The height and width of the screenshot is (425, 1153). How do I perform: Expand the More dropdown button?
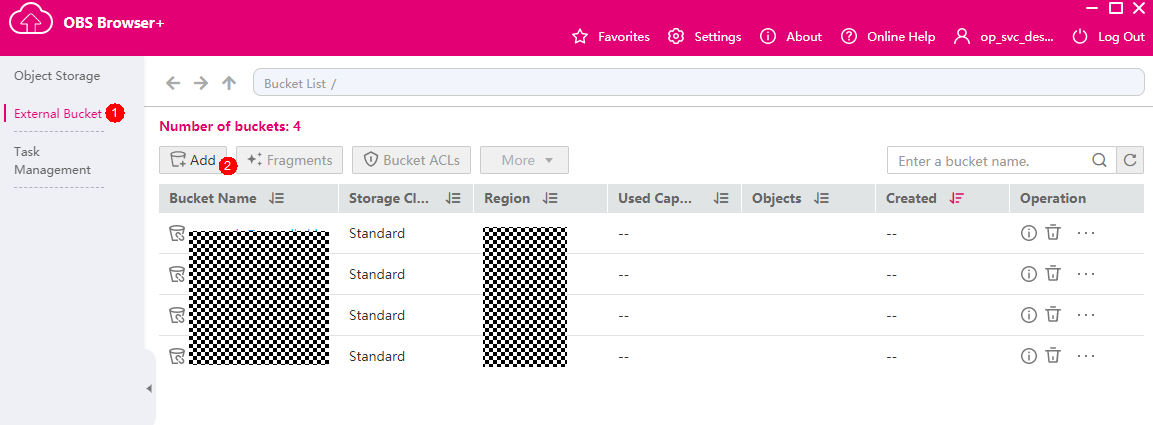pyautogui.click(x=524, y=160)
